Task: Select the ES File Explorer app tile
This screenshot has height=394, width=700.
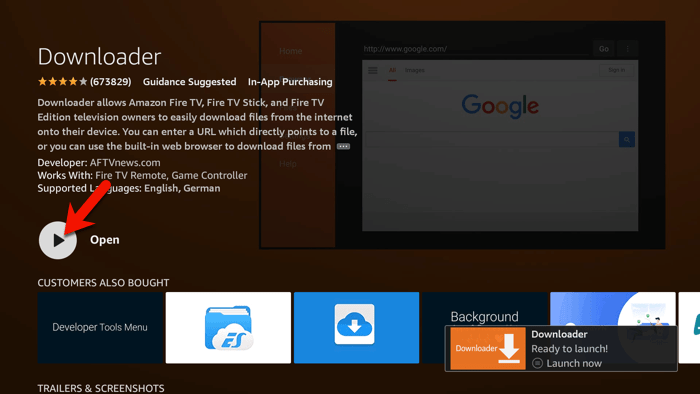Action: (228, 328)
